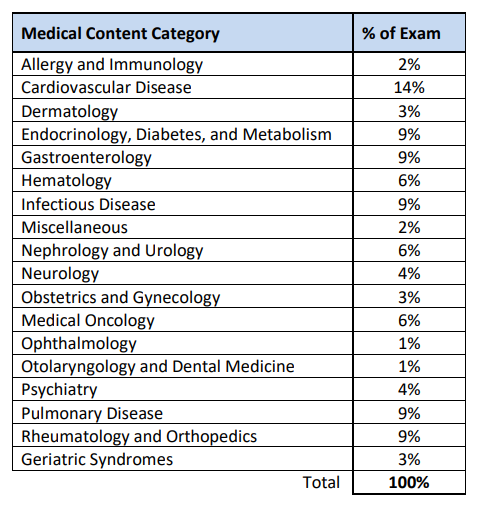Click the Medical Oncology label
Image resolution: width=481 pixels, height=511 pixels.
pos(88,320)
